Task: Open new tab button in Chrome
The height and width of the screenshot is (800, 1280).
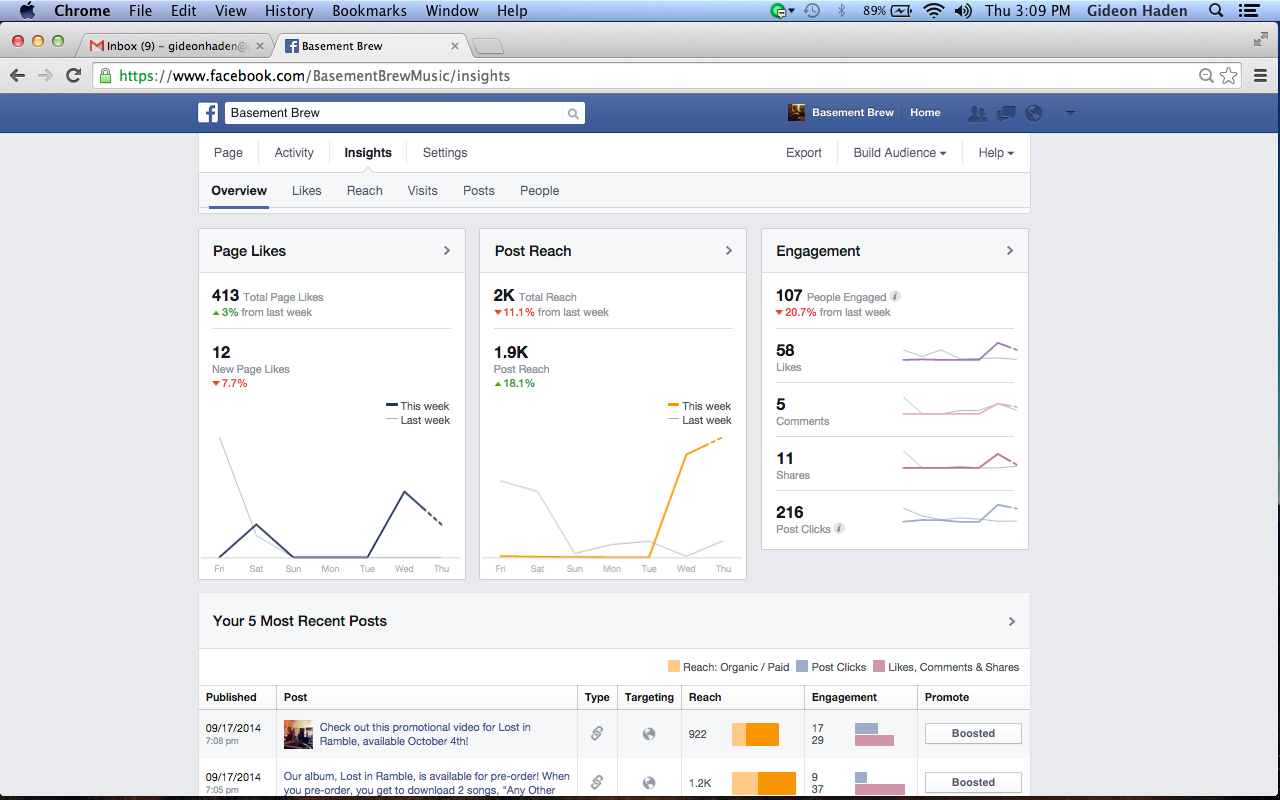Action: pos(487,46)
